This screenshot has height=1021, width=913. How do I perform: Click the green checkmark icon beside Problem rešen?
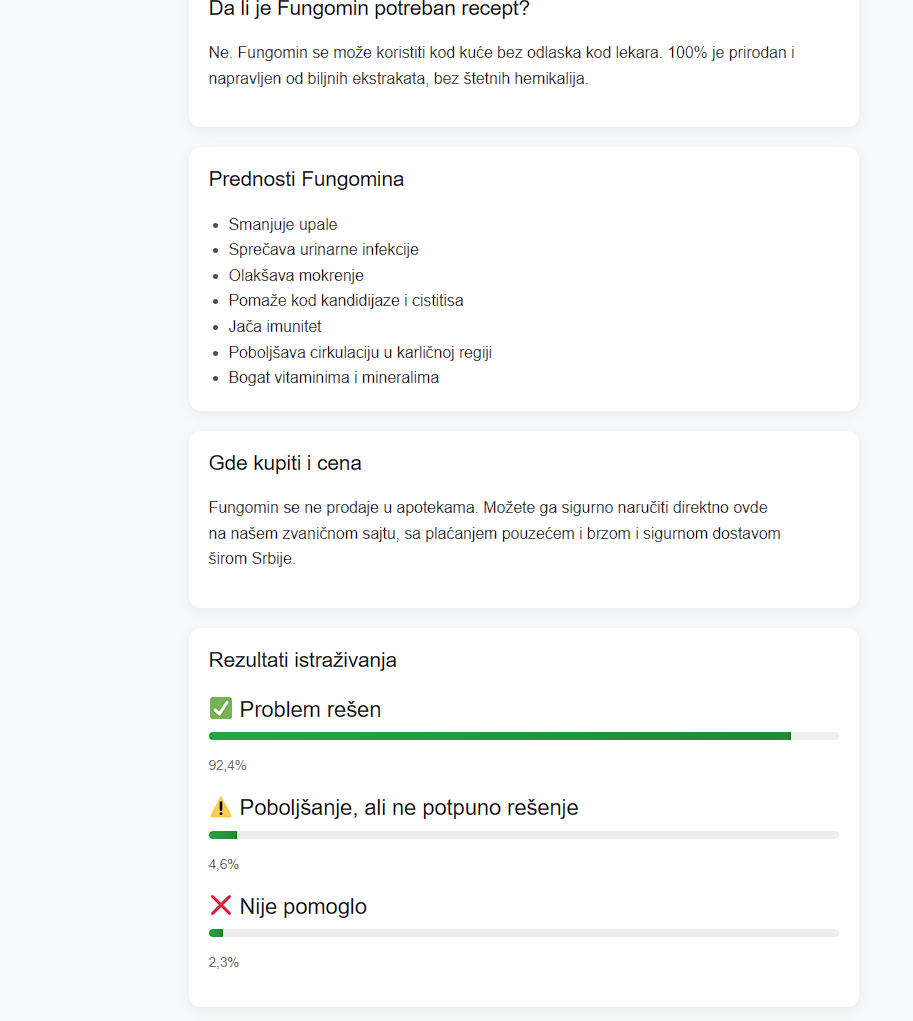(x=221, y=708)
